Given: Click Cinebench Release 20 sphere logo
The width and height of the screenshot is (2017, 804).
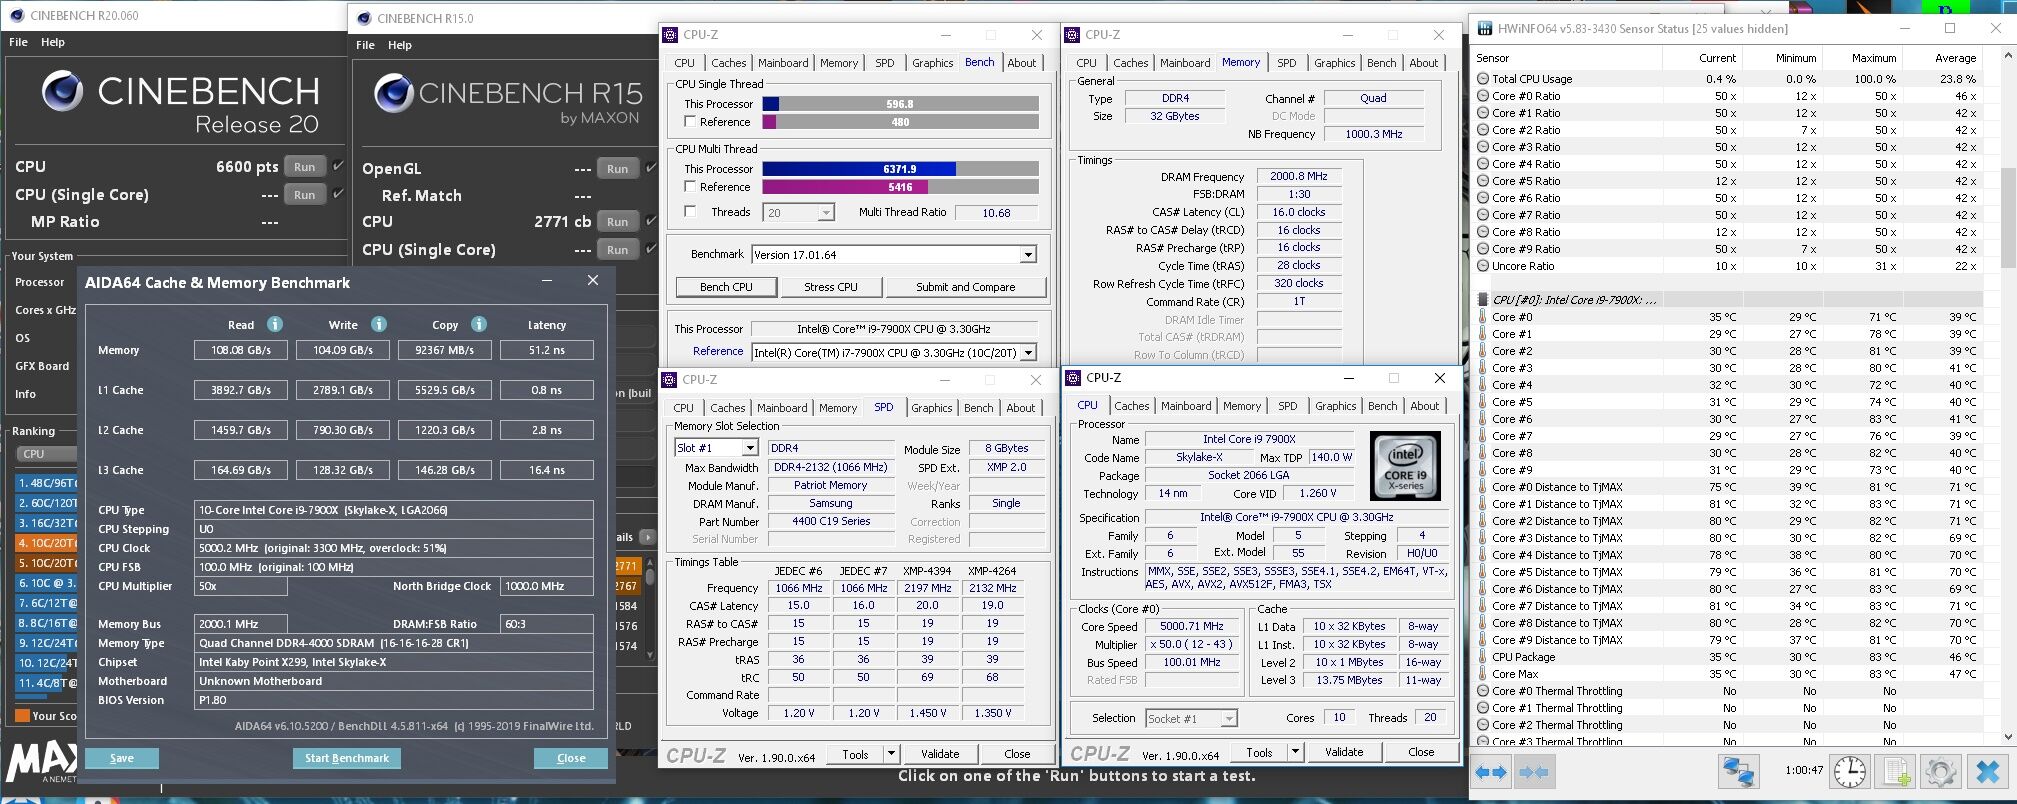Looking at the screenshot, I should [x=62, y=92].
